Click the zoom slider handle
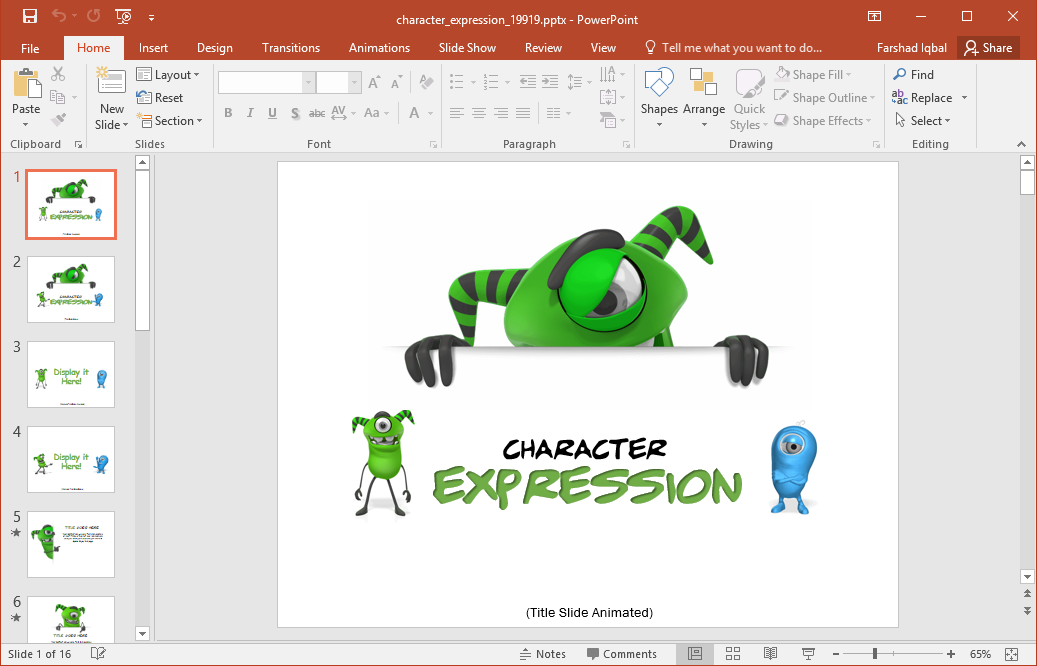The width and height of the screenshot is (1037, 666). pyautogui.click(x=875, y=654)
